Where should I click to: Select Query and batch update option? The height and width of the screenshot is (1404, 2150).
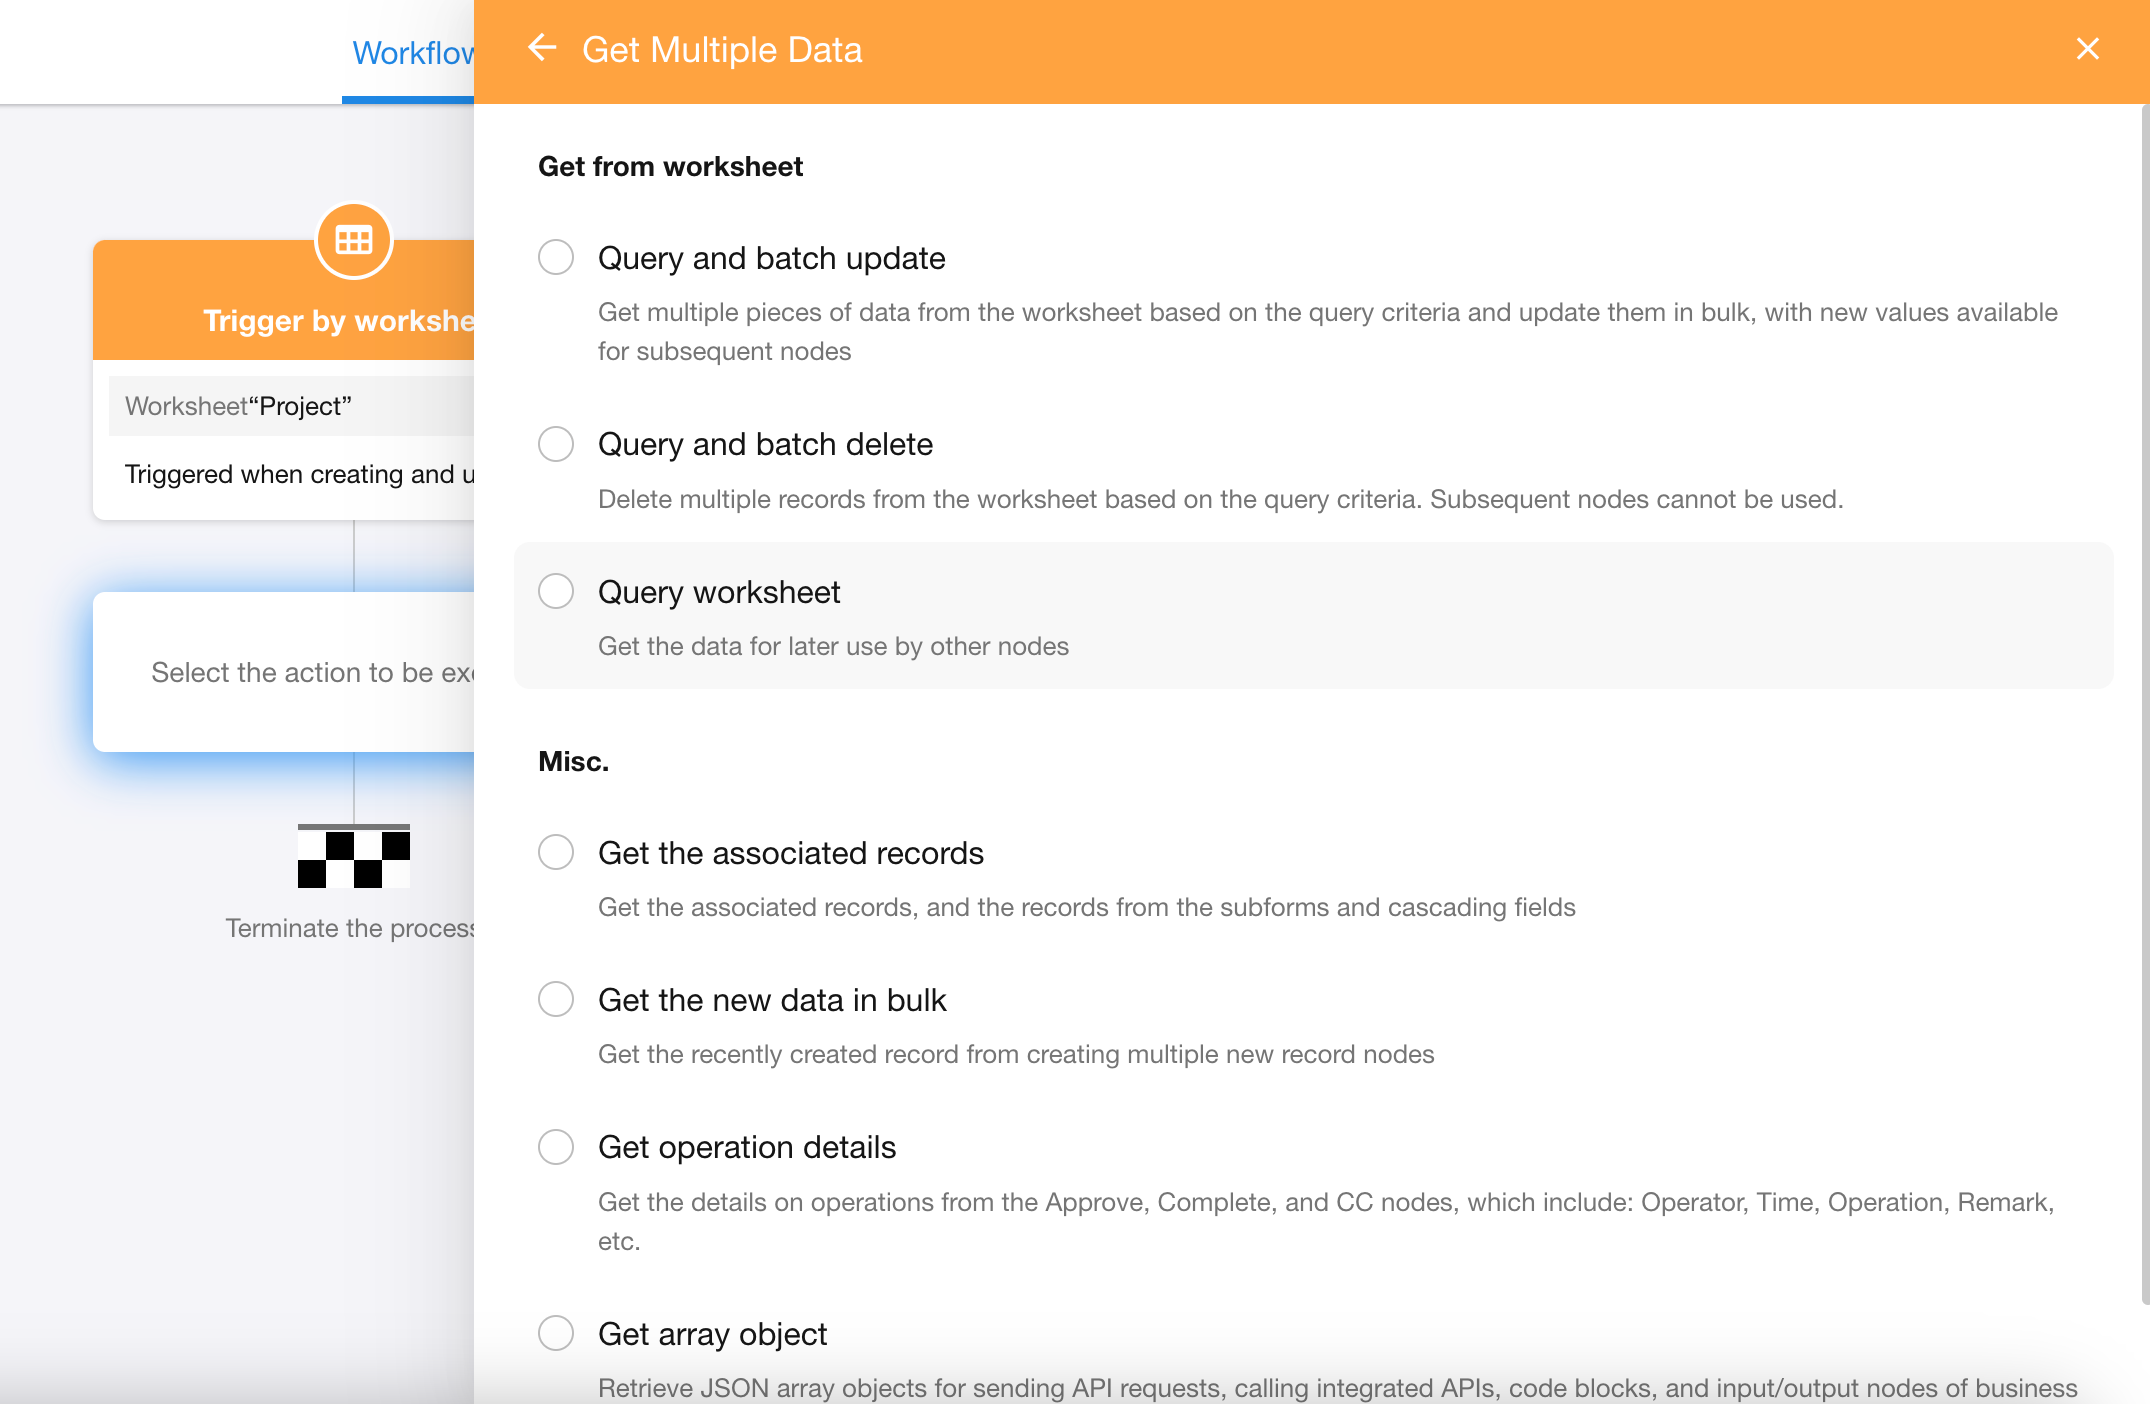pyautogui.click(x=556, y=258)
